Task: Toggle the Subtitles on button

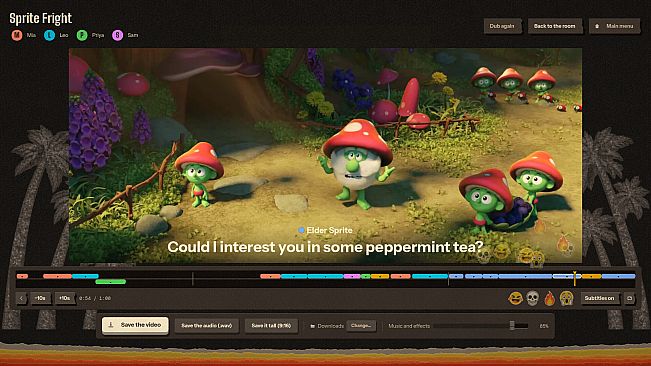Action: pyautogui.click(x=599, y=298)
